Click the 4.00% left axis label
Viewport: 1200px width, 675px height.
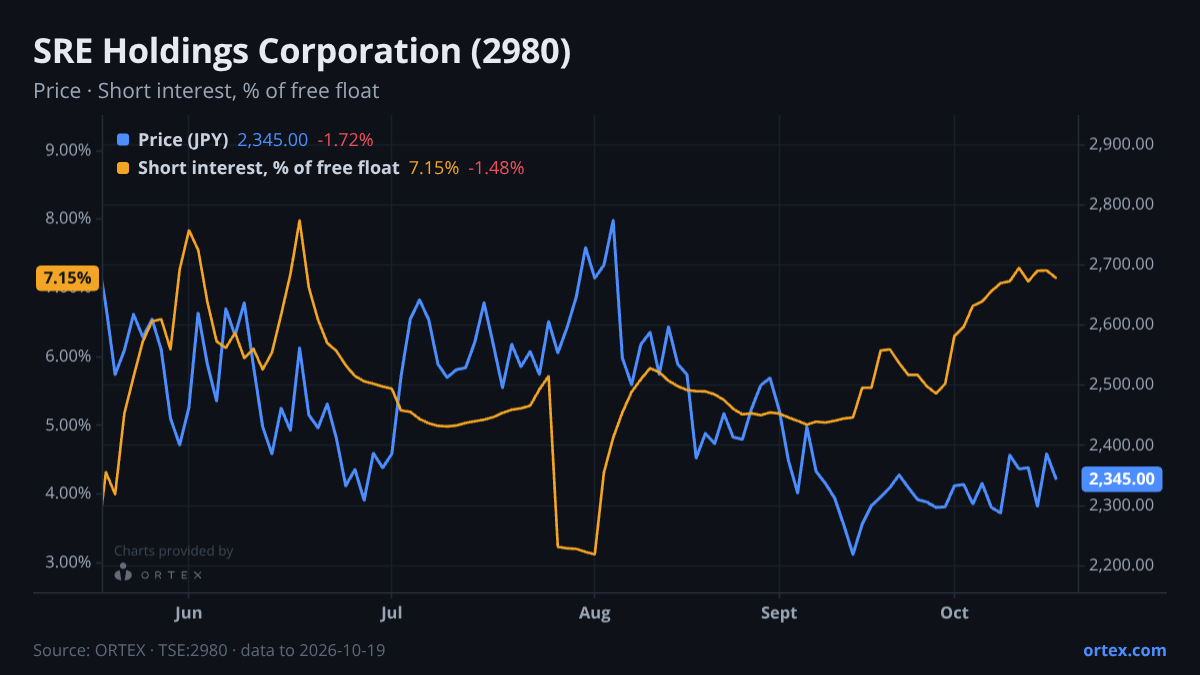pyautogui.click(x=69, y=493)
